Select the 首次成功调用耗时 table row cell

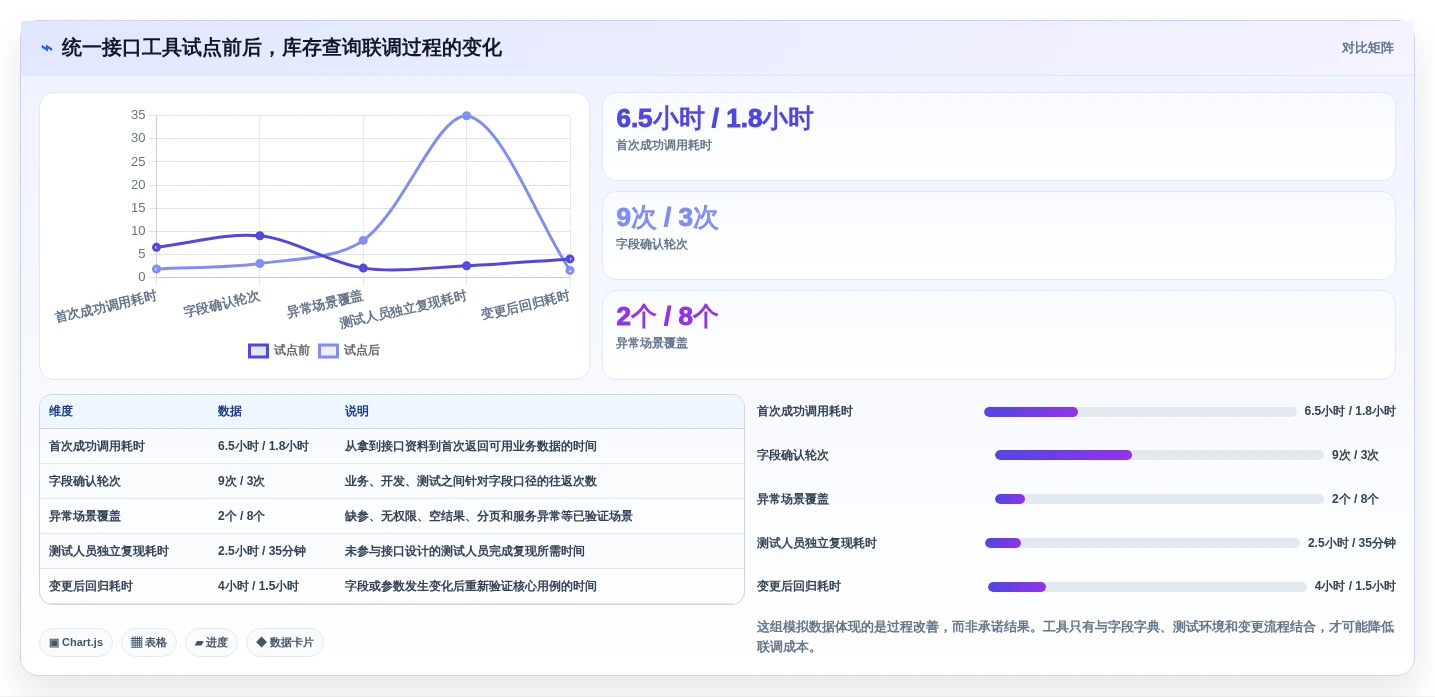point(97,447)
